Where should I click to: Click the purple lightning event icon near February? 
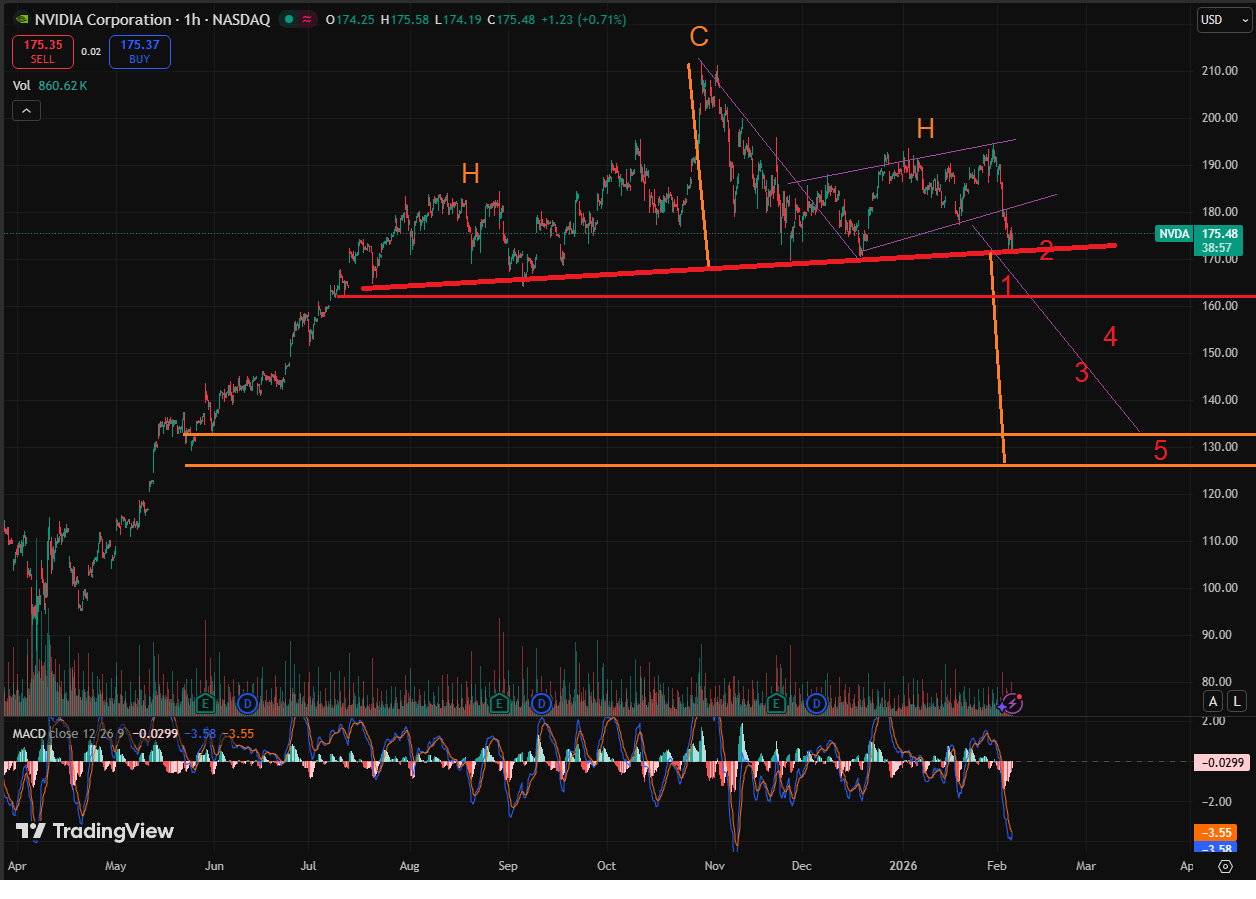tap(1012, 703)
